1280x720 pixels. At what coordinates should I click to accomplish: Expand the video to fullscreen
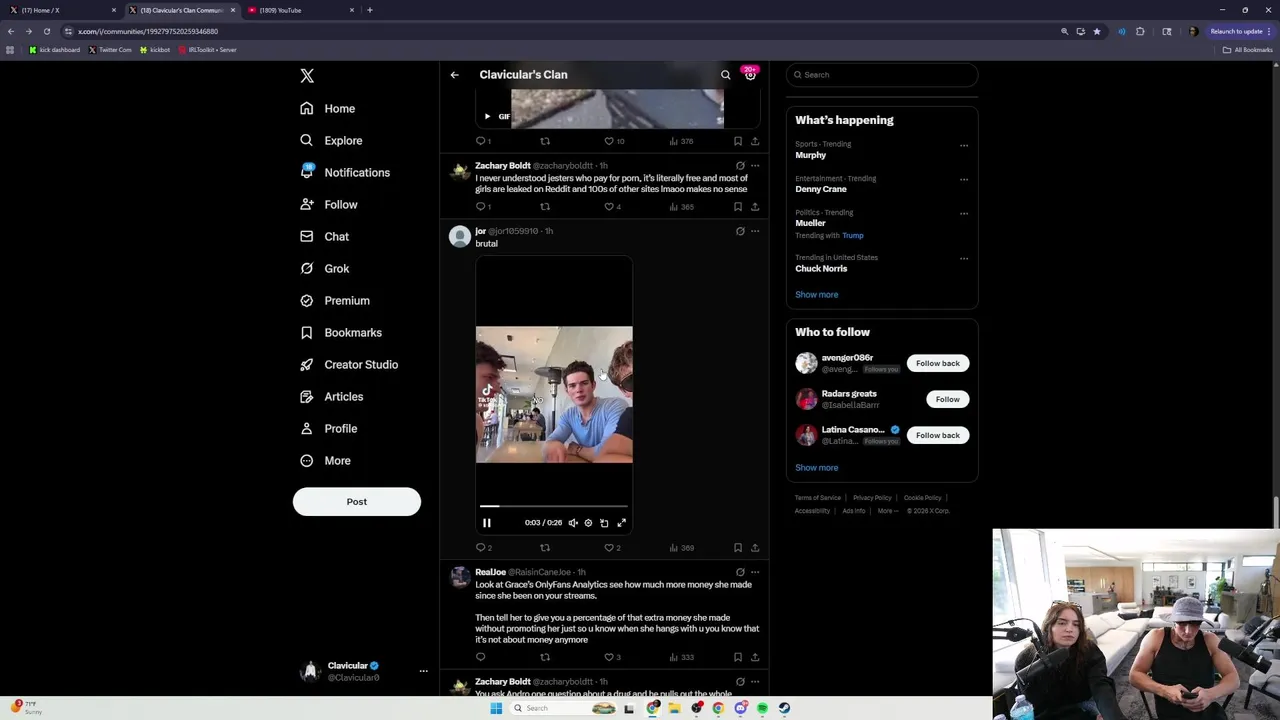pos(621,523)
